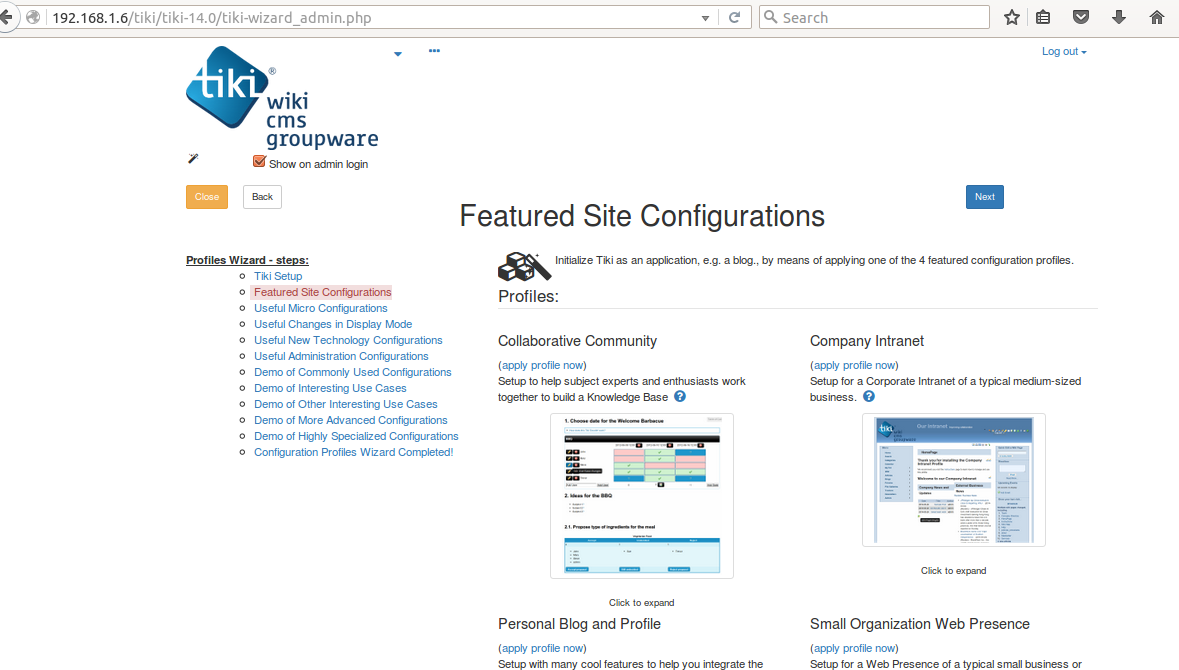Image resolution: width=1179 pixels, height=670 pixels.
Task: Open Configuration Profiles Wizard Completed! step
Action: (x=353, y=452)
